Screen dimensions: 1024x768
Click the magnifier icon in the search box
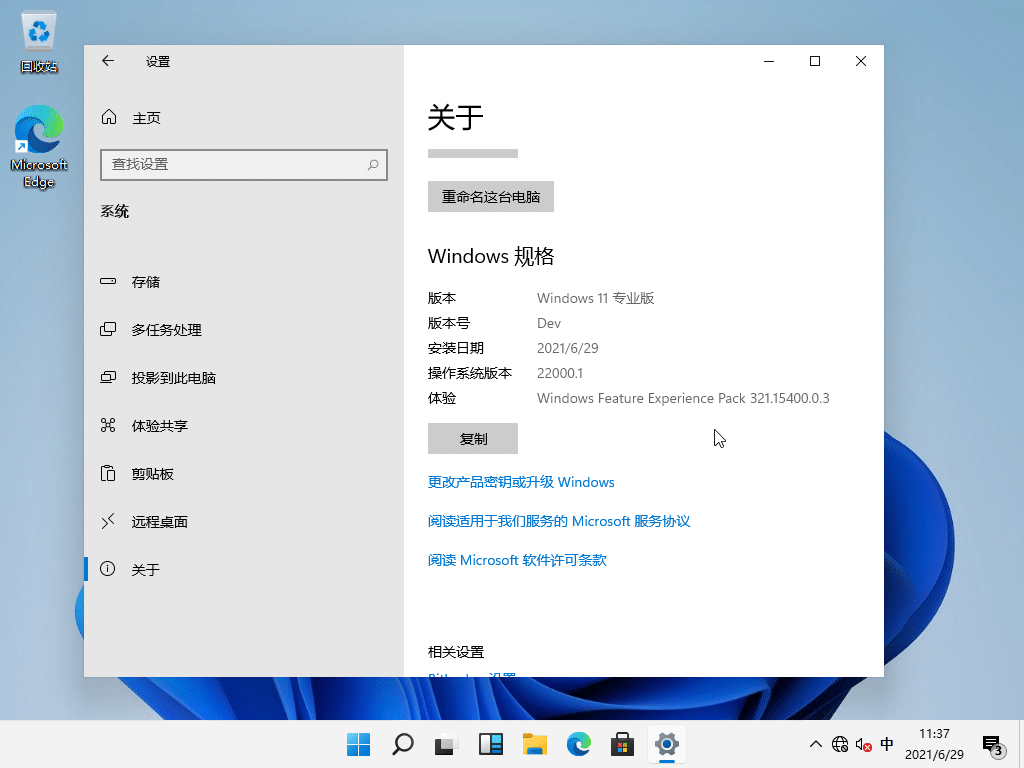[x=373, y=165]
